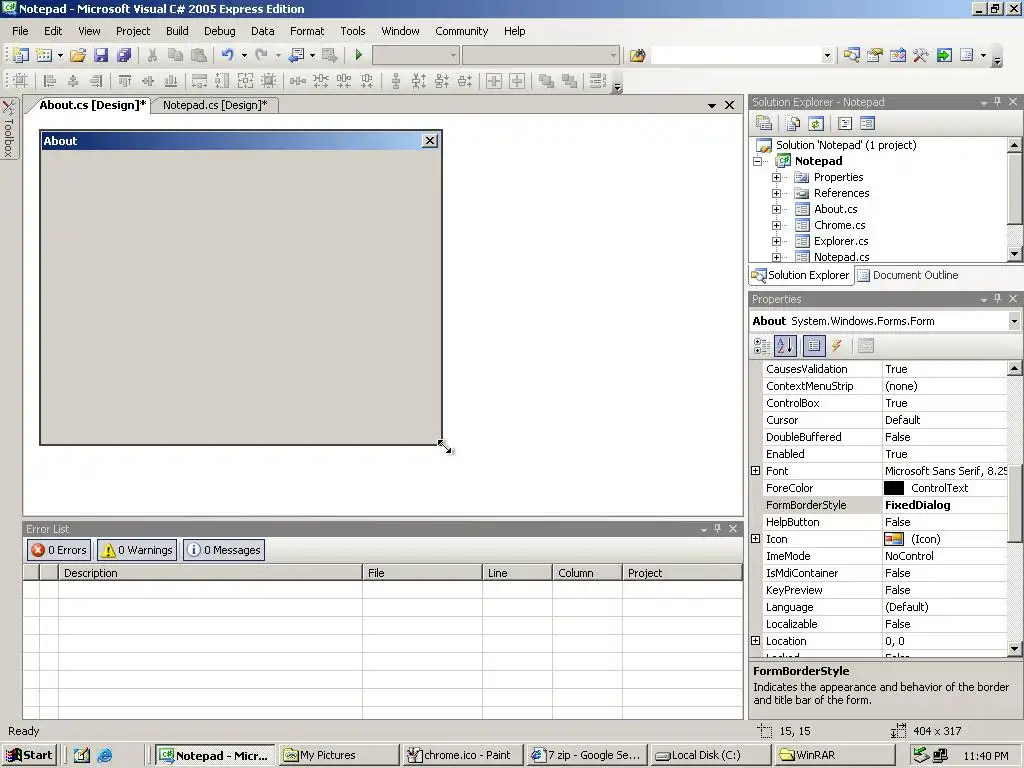Toggle auto-hide pin on Solution Explorer

997,102
